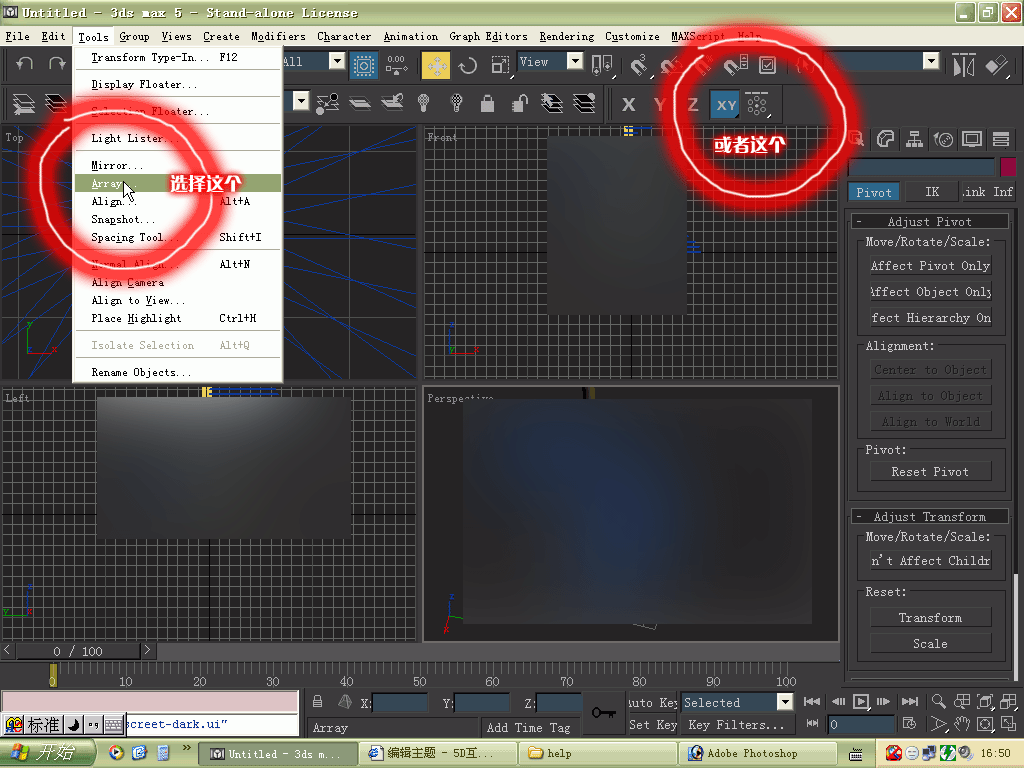Click the Time Configuration icon
Viewport: 1024px width, 768px height.
pos(909,724)
